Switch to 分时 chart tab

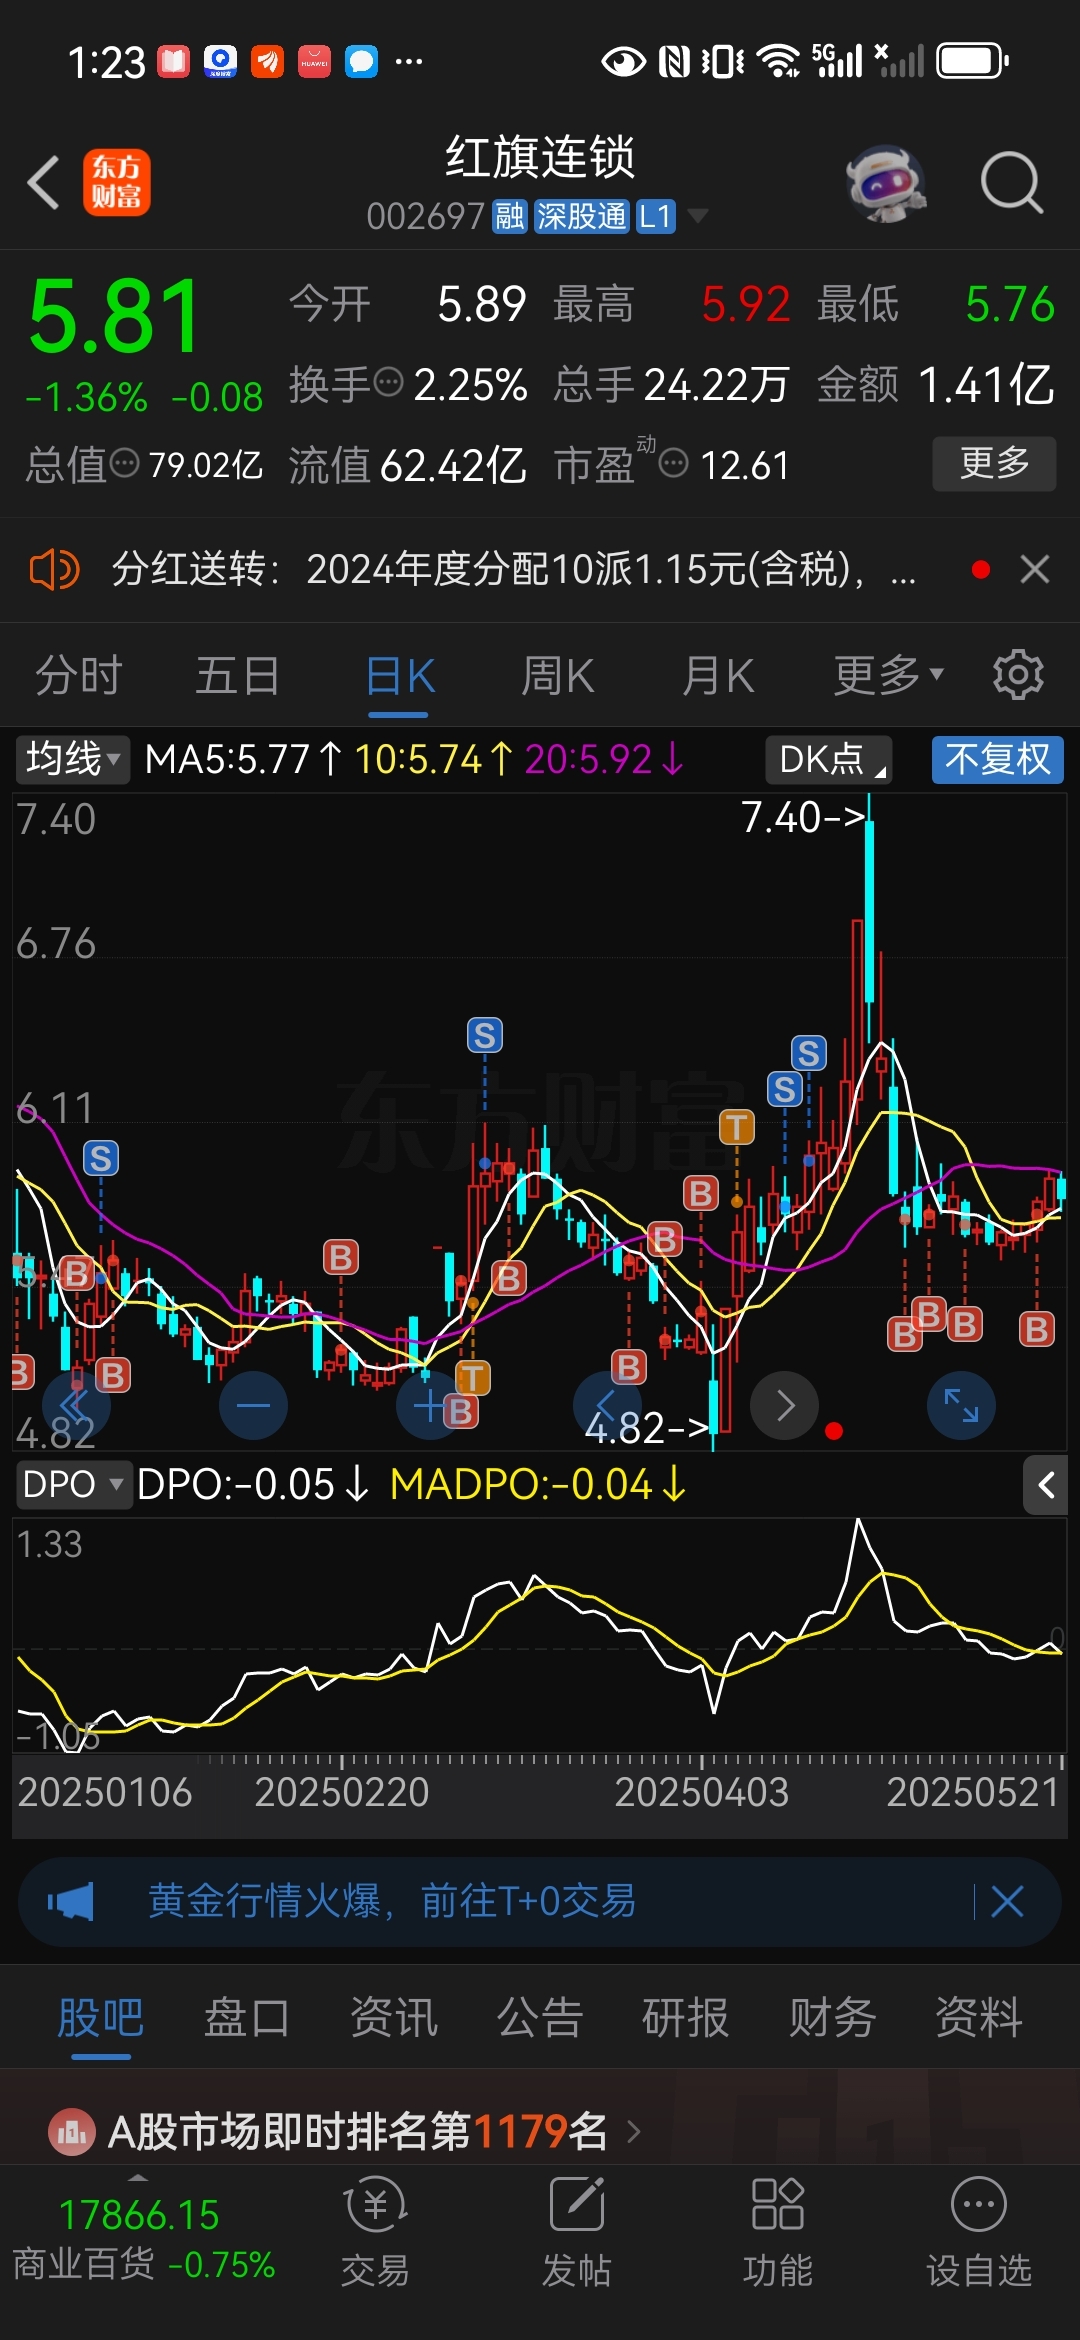tap(79, 676)
